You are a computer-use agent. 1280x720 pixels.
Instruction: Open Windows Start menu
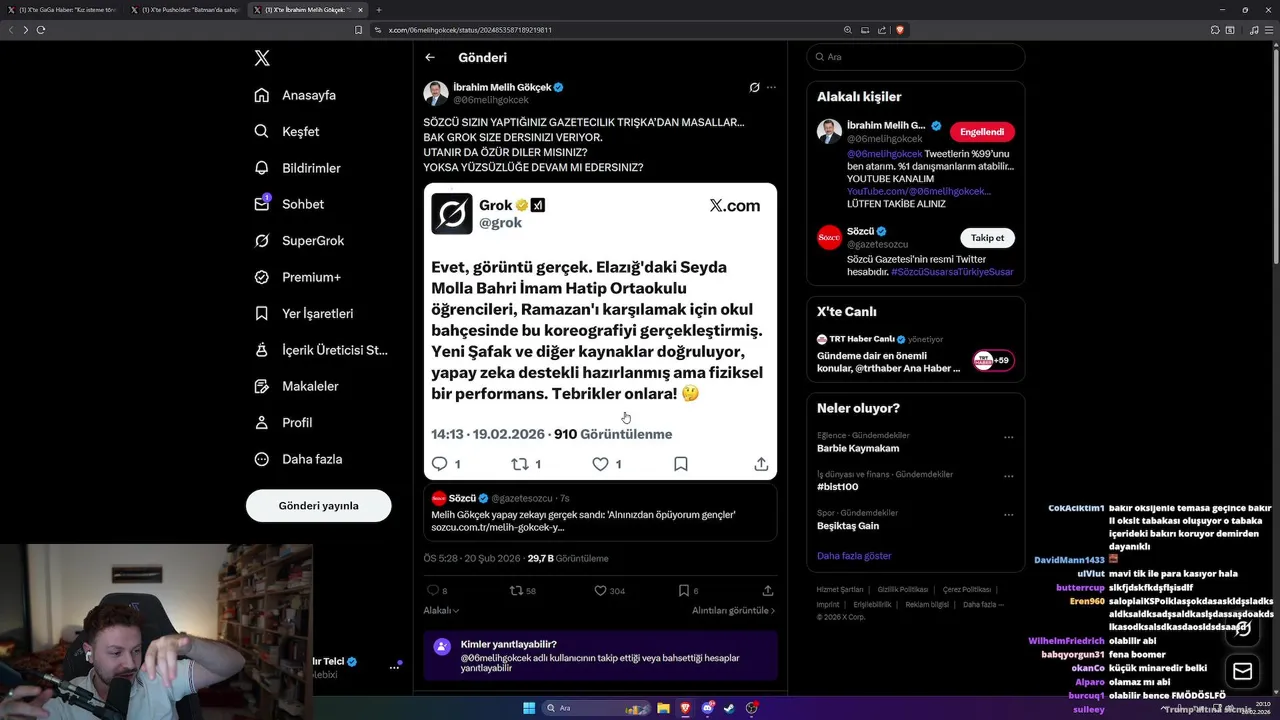tap(529, 708)
